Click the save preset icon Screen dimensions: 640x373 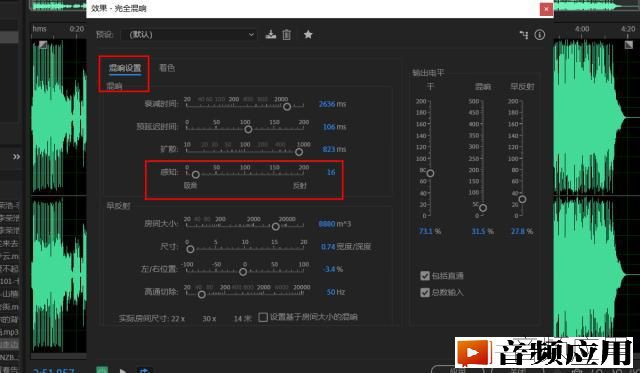point(271,35)
